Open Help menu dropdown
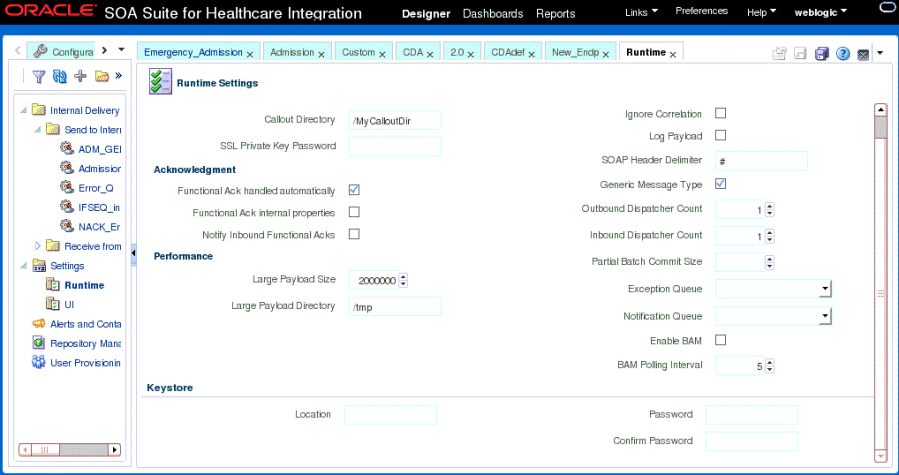The image size is (899, 475). pyautogui.click(x=761, y=12)
